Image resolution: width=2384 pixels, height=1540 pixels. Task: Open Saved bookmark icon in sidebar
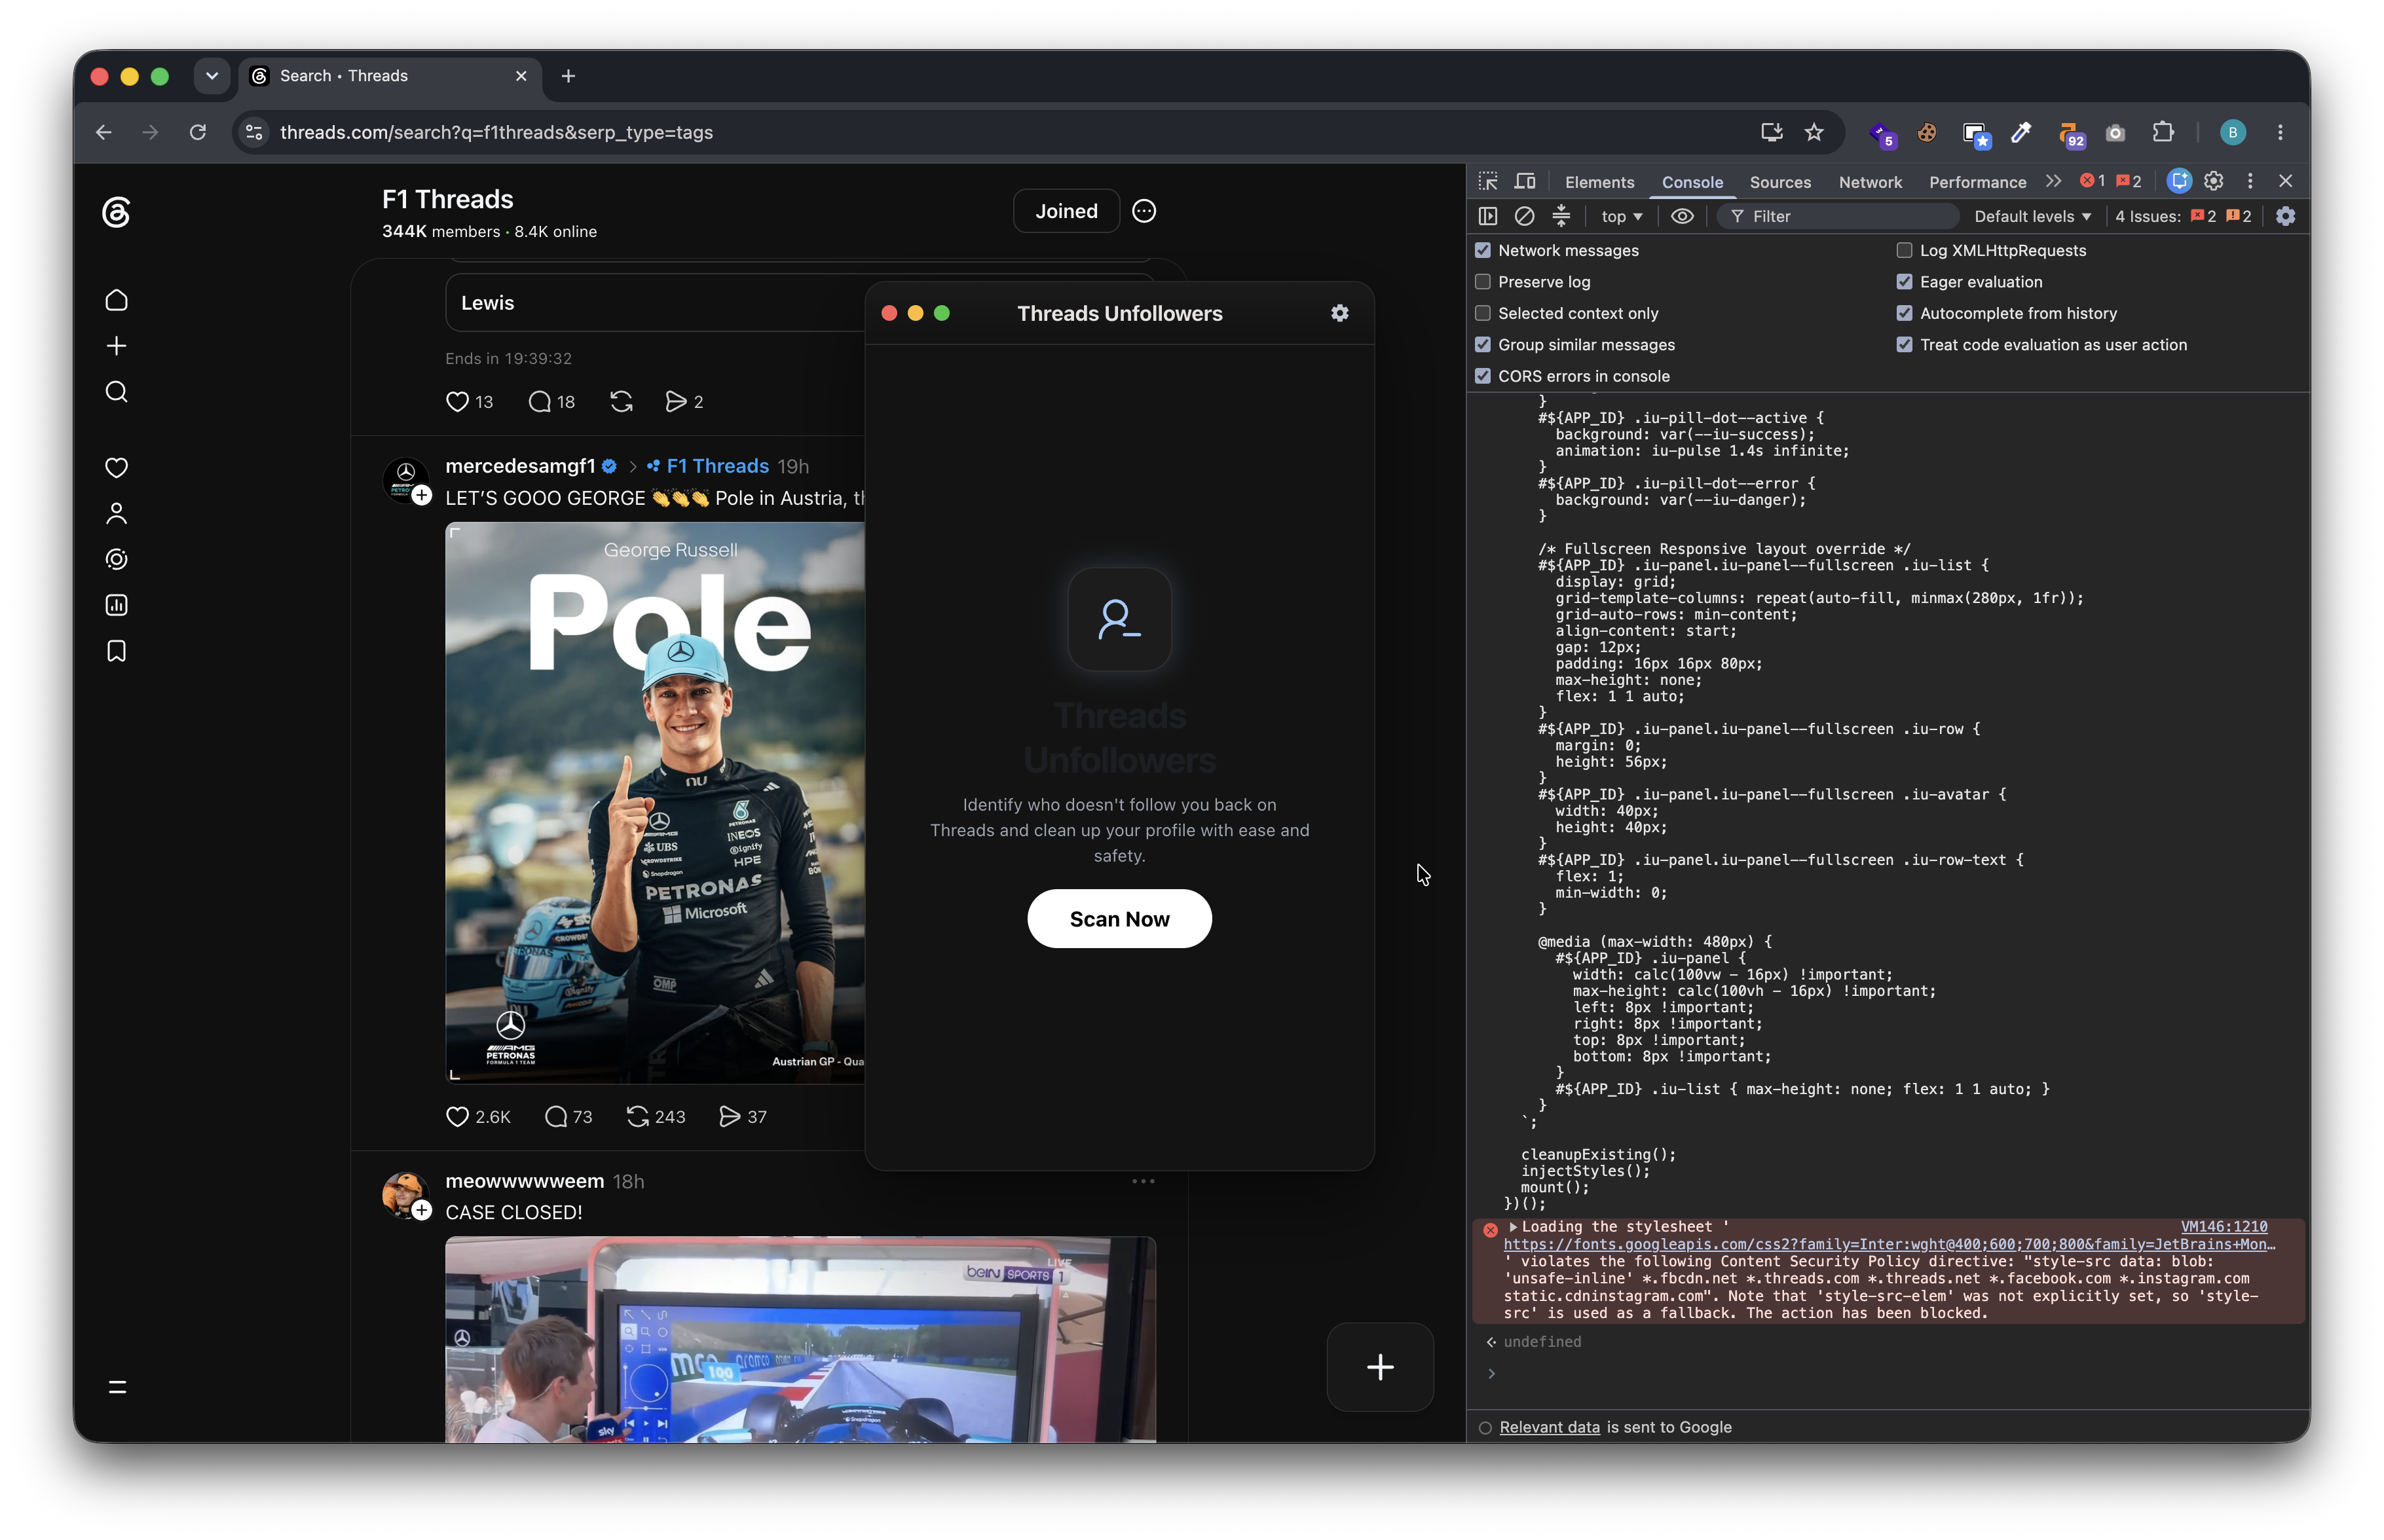coord(116,651)
